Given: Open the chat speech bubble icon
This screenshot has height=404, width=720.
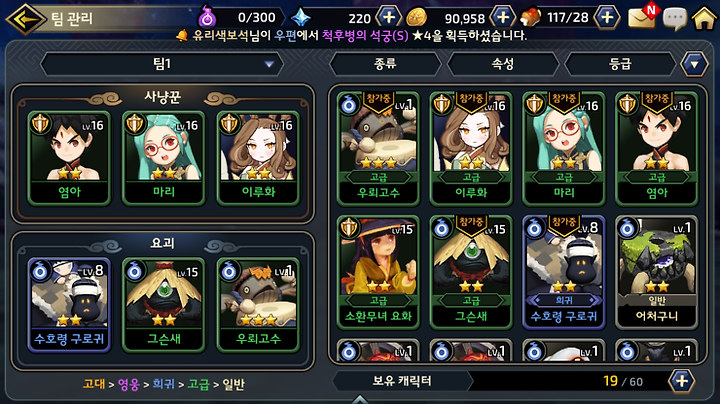Looking at the screenshot, I should click(675, 19).
